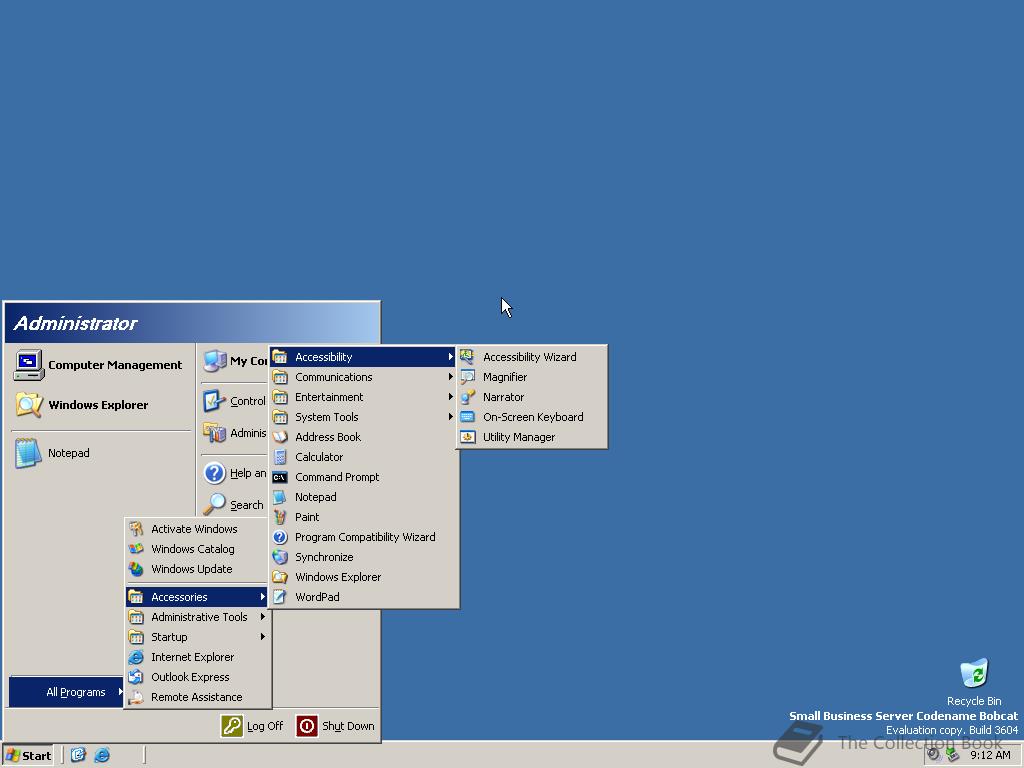
Task: Open Windows Catalog
Action: (x=197, y=549)
